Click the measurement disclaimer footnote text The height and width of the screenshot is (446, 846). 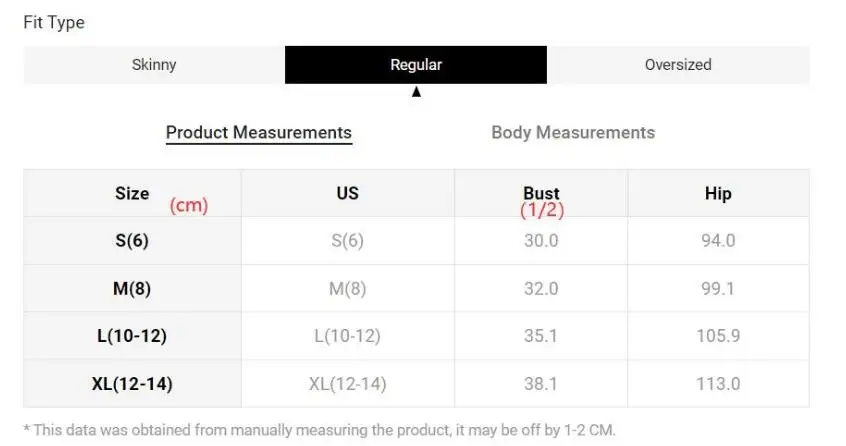point(320,430)
